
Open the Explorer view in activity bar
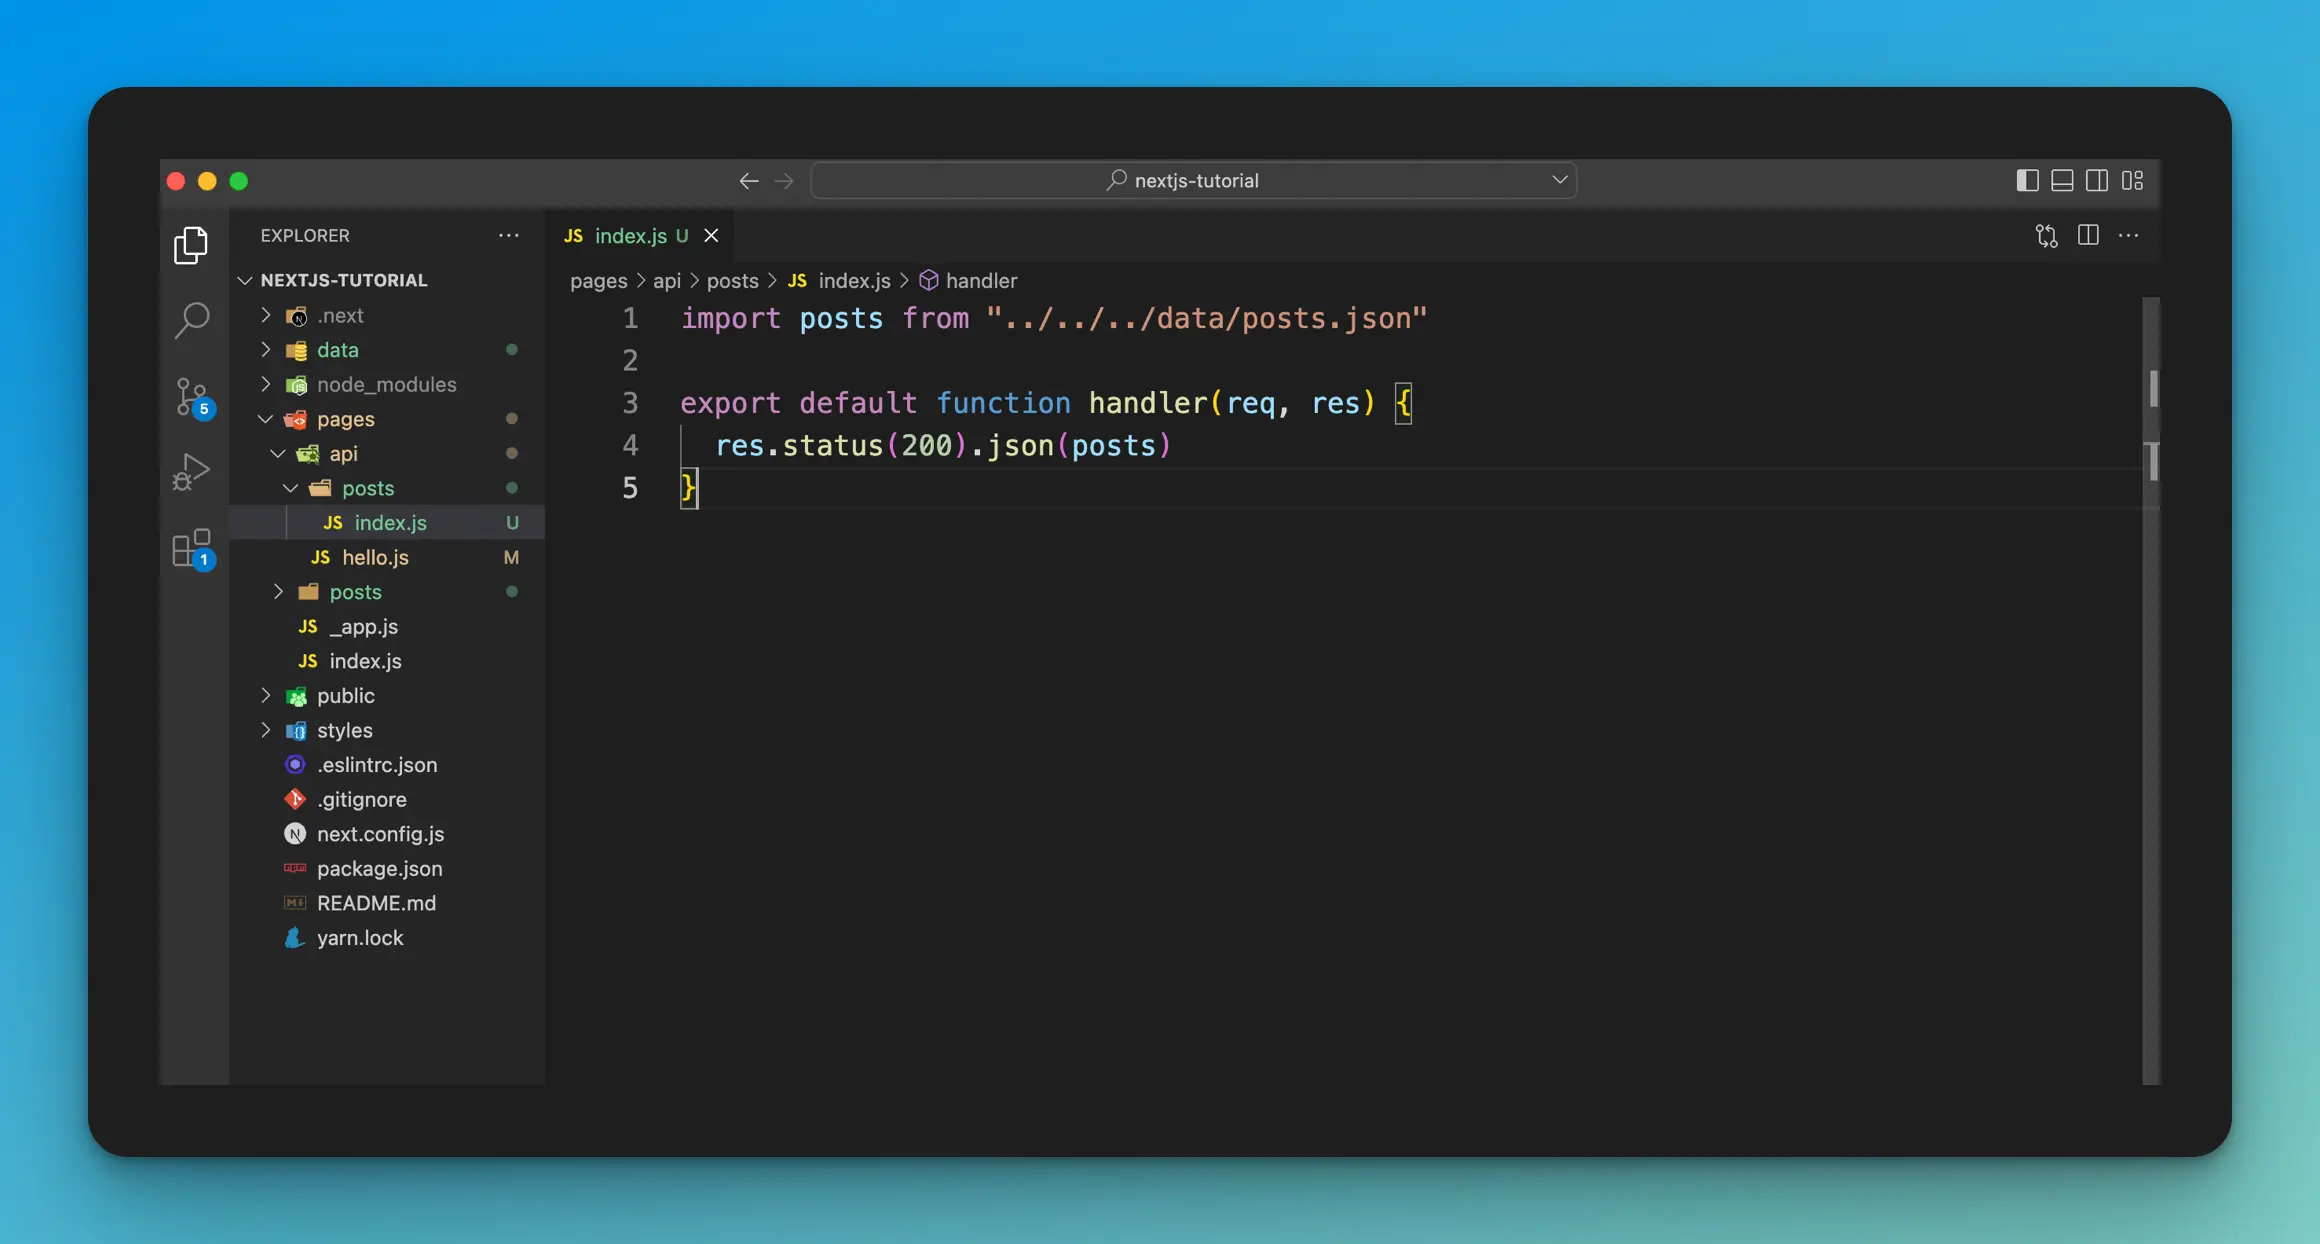(191, 244)
